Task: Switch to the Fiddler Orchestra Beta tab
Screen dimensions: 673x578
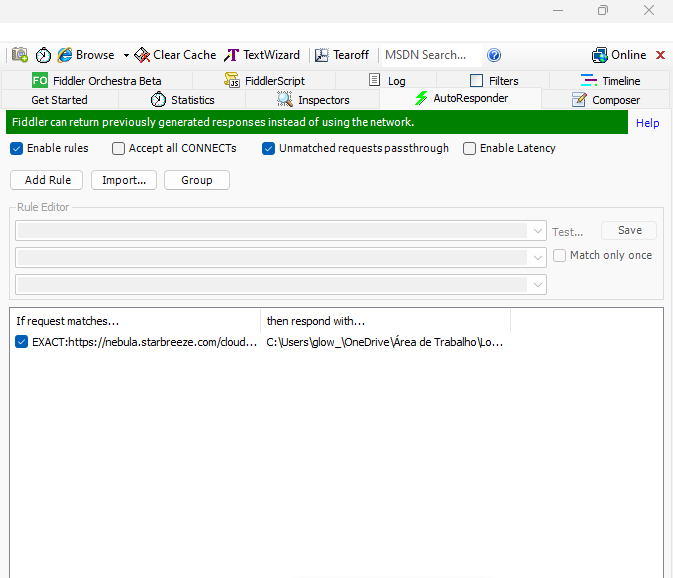Action: tap(97, 81)
